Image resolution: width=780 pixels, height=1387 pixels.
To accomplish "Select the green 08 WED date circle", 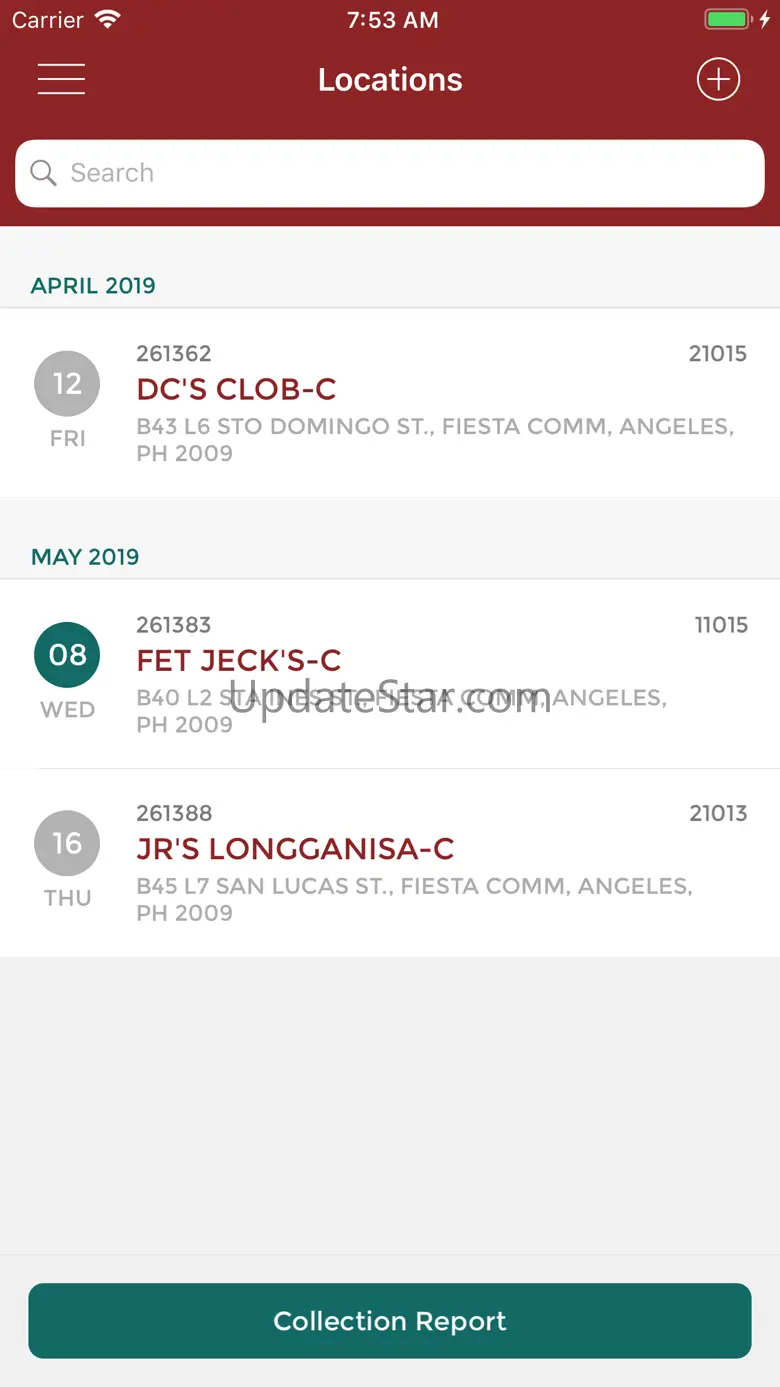I will (67, 655).
